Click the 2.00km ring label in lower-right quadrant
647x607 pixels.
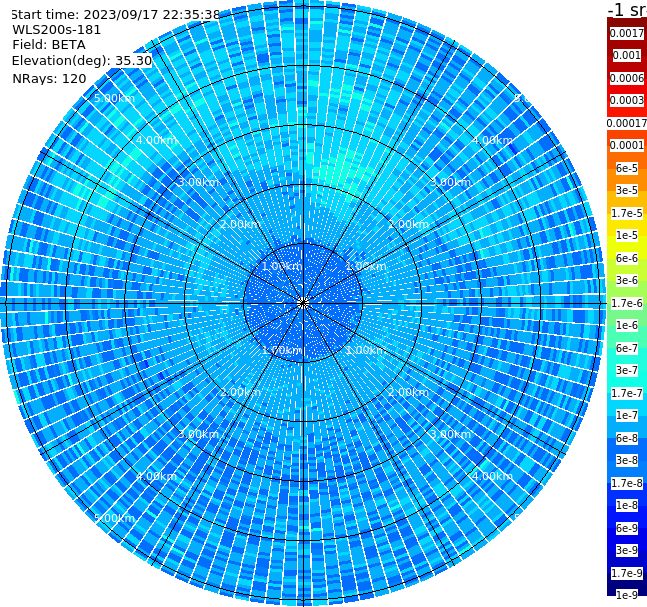pos(409,392)
